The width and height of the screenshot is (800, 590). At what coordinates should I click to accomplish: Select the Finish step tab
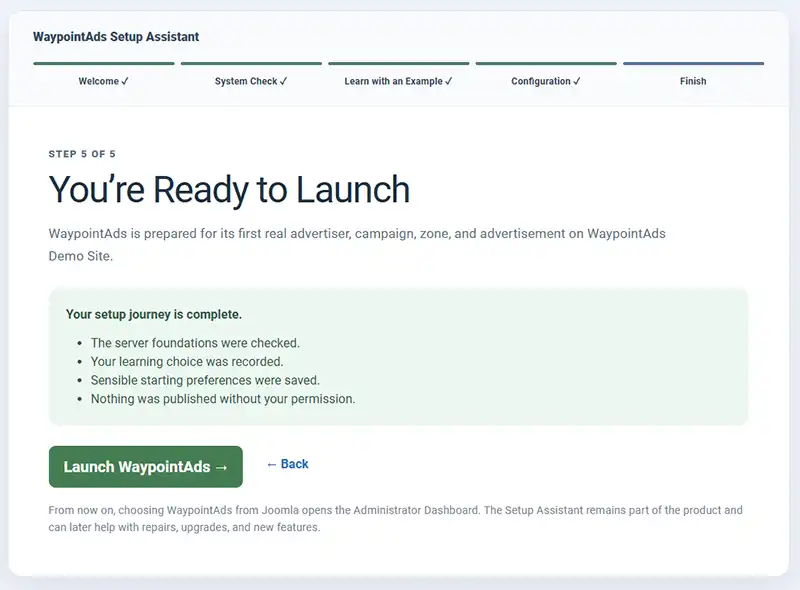(693, 81)
